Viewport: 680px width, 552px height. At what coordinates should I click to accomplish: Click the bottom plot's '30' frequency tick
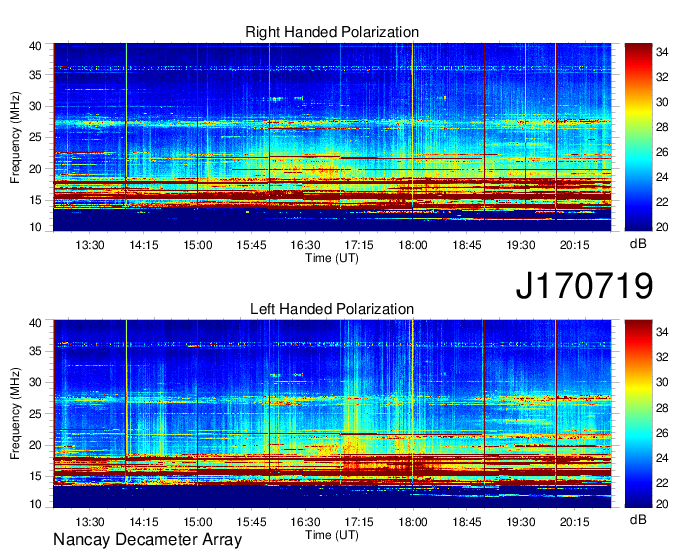pyautogui.click(x=35, y=382)
